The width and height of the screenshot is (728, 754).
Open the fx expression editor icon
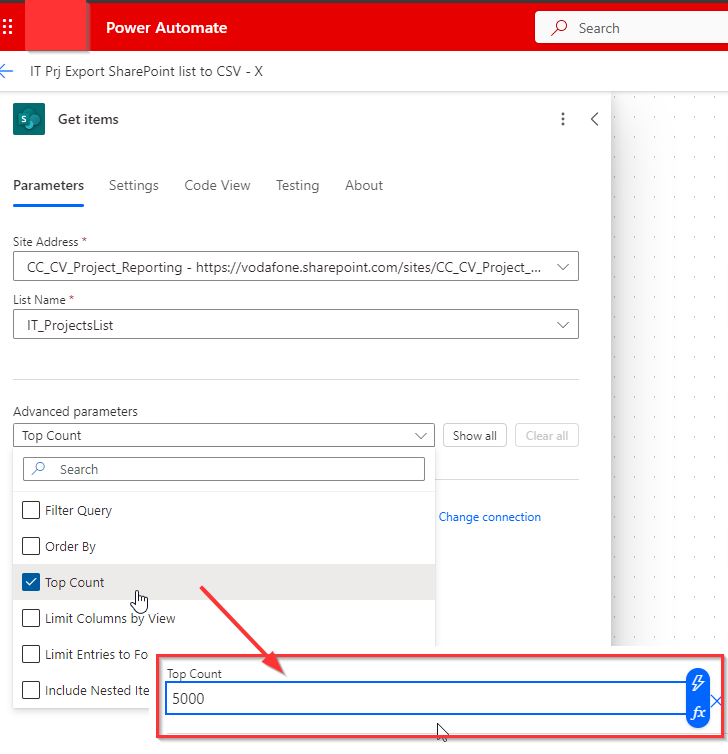point(698,713)
